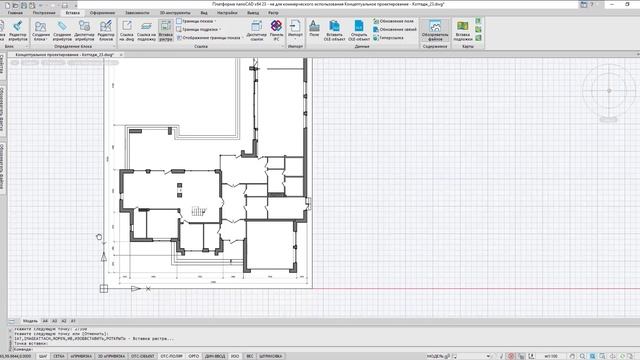This screenshot has width=640, height=360.
Task: Open the Построение ribbon tab
Action: [44, 13]
